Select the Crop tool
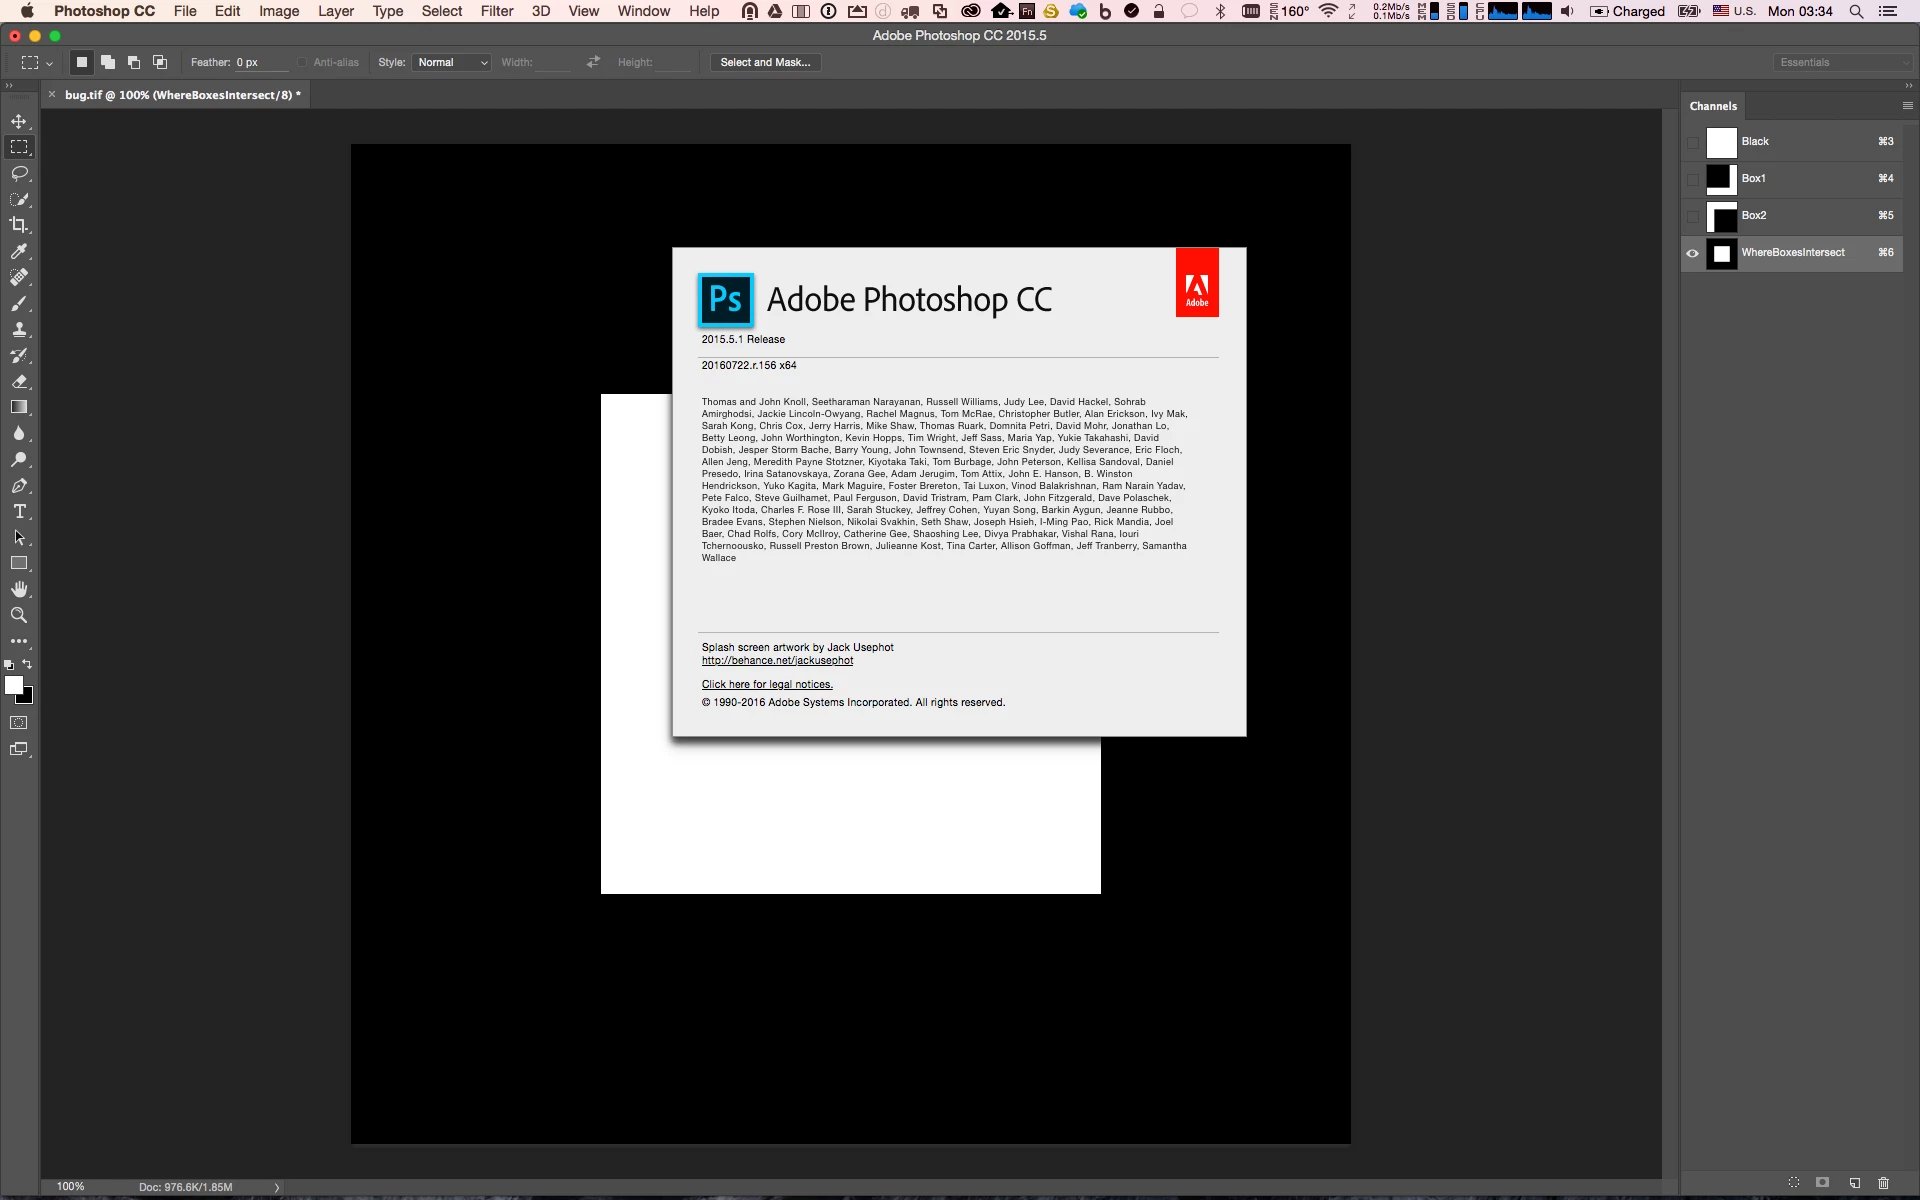1920x1200 pixels. point(19,225)
